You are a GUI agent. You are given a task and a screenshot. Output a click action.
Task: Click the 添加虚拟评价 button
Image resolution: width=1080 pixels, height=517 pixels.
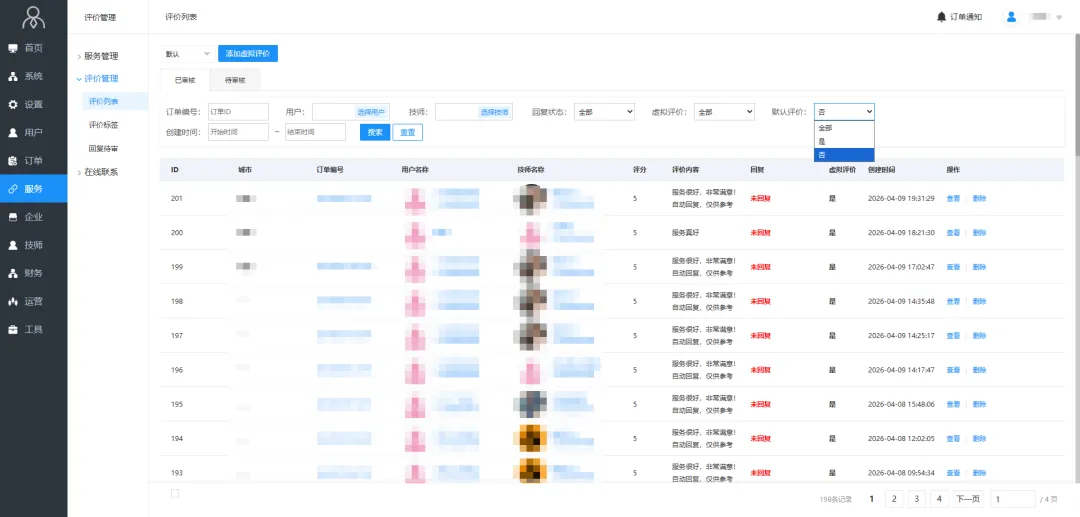pyautogui.click(x=247, y=53)
